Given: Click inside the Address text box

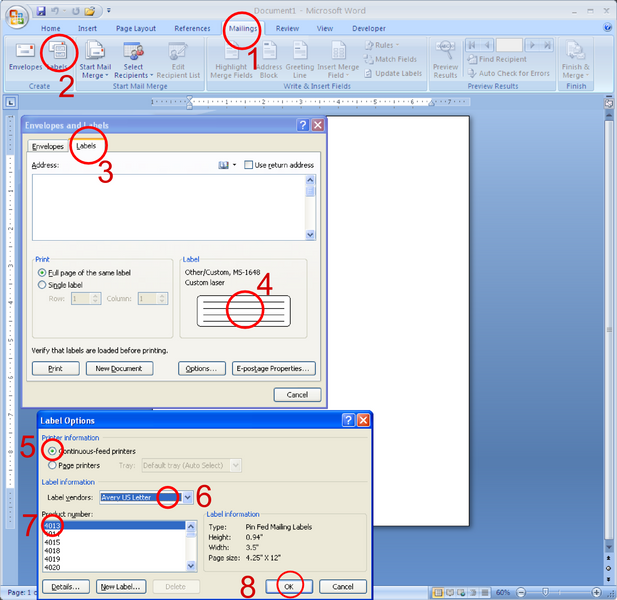Looking at the screenshot, I should tap(169, 207).
